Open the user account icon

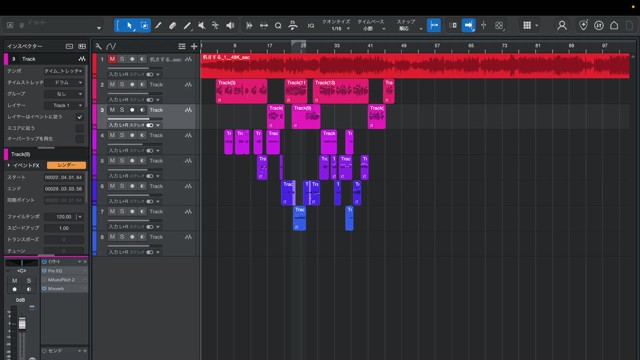562,25
